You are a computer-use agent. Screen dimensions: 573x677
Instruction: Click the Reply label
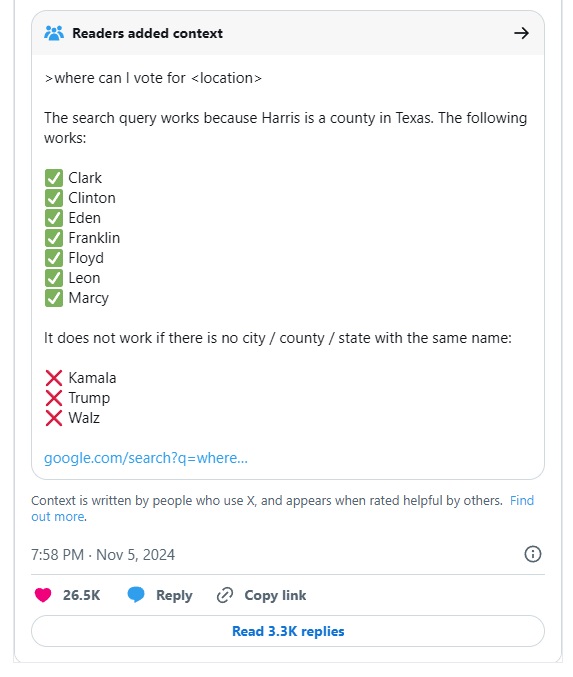pyautogui.click(x=174, y=595)
